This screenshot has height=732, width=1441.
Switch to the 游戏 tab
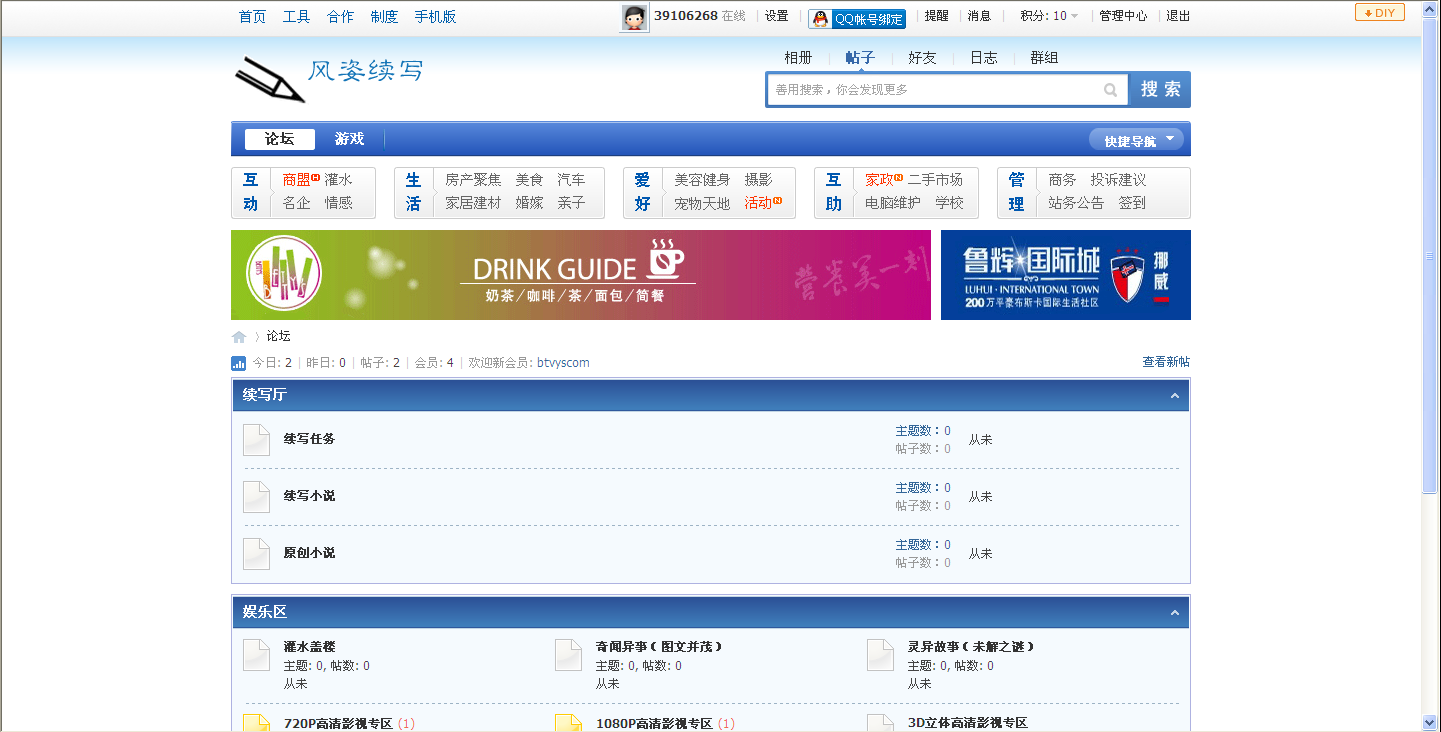pos(349,139)
